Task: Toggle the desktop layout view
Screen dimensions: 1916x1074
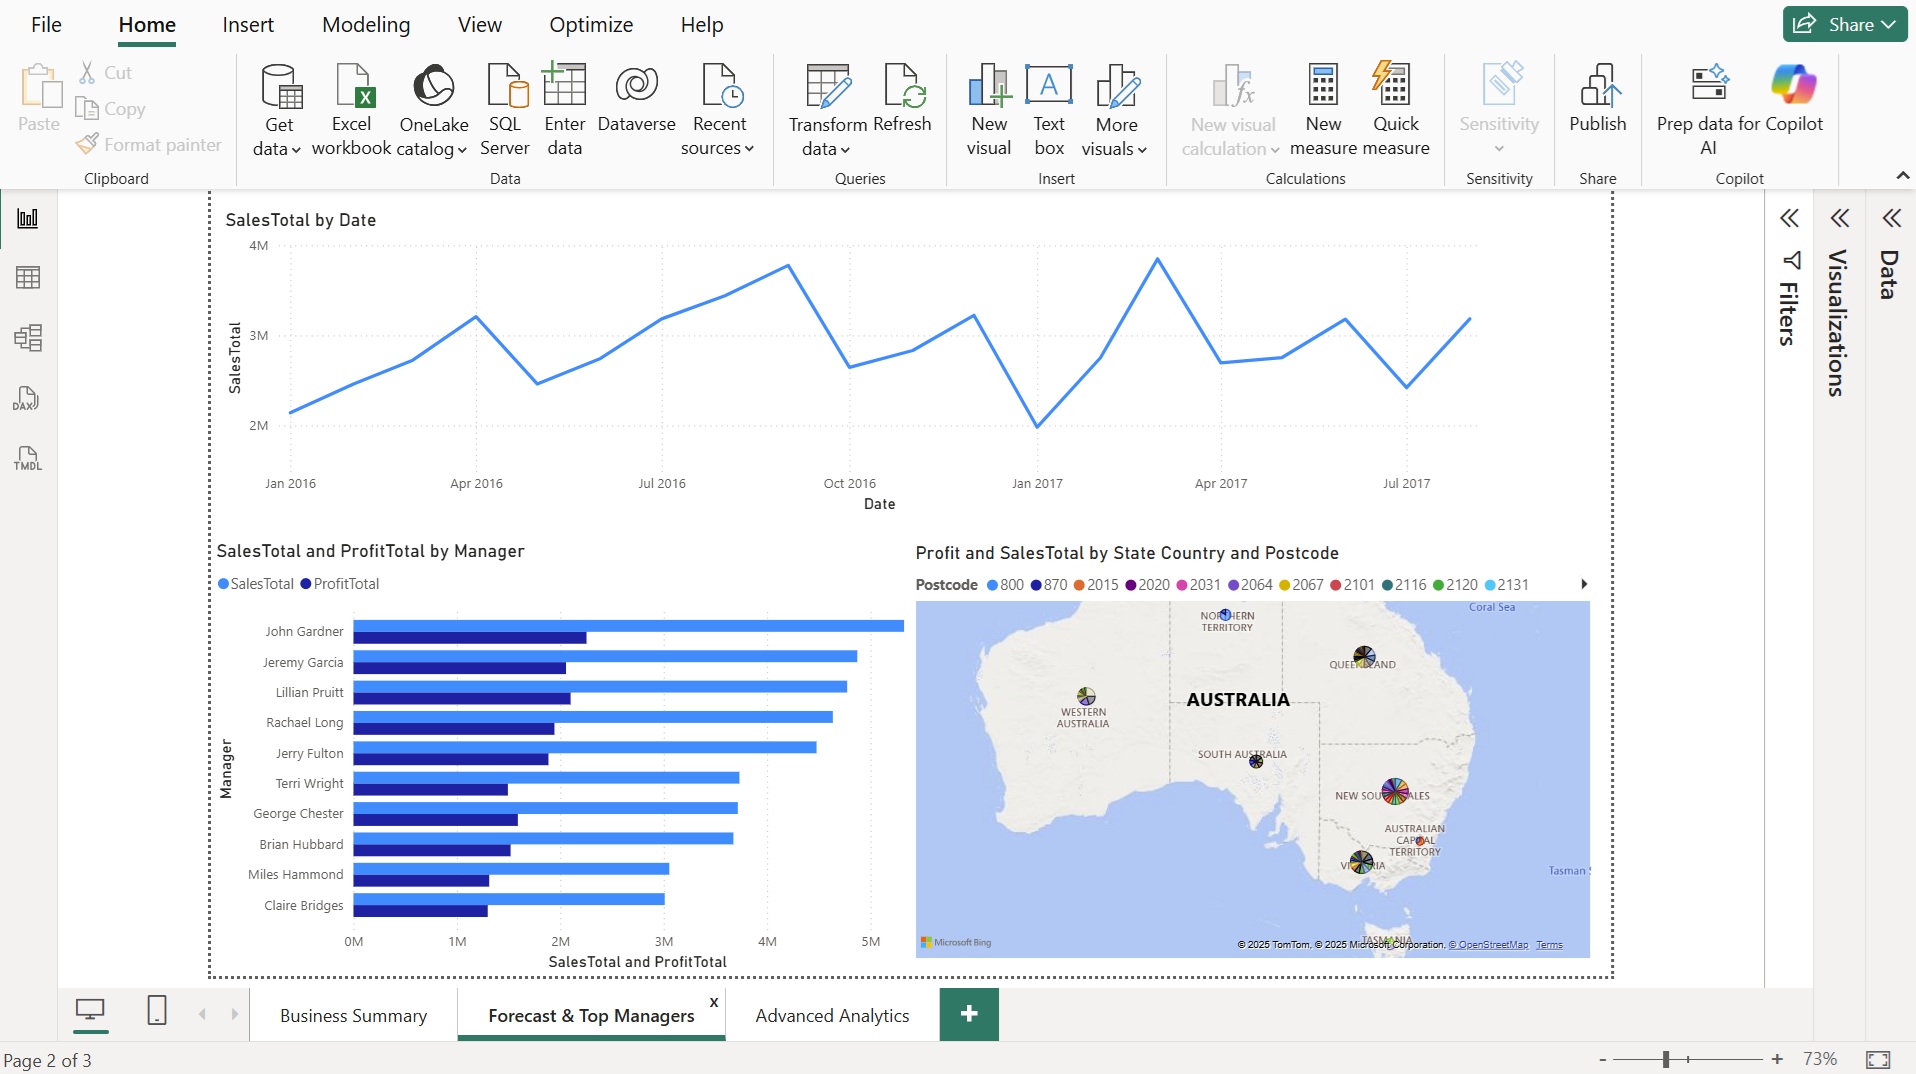Action: click(x=91, y=1012)
